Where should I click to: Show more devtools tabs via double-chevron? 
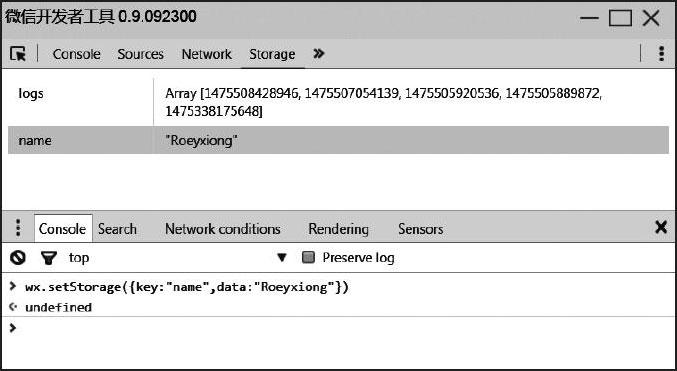[x=319, y=54]
